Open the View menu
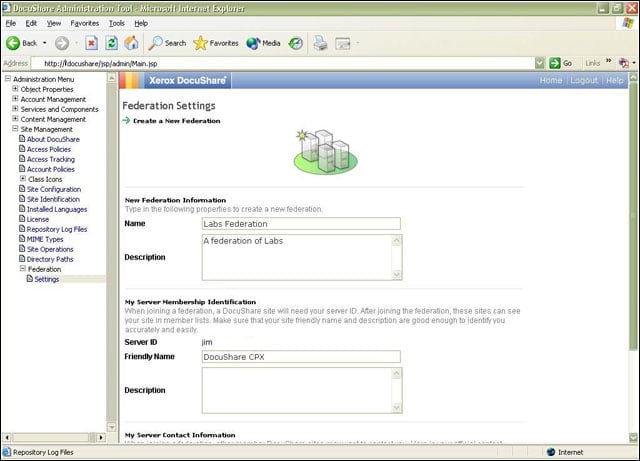The width and height of the screenshot is (640, 461). tap(53, 23)
